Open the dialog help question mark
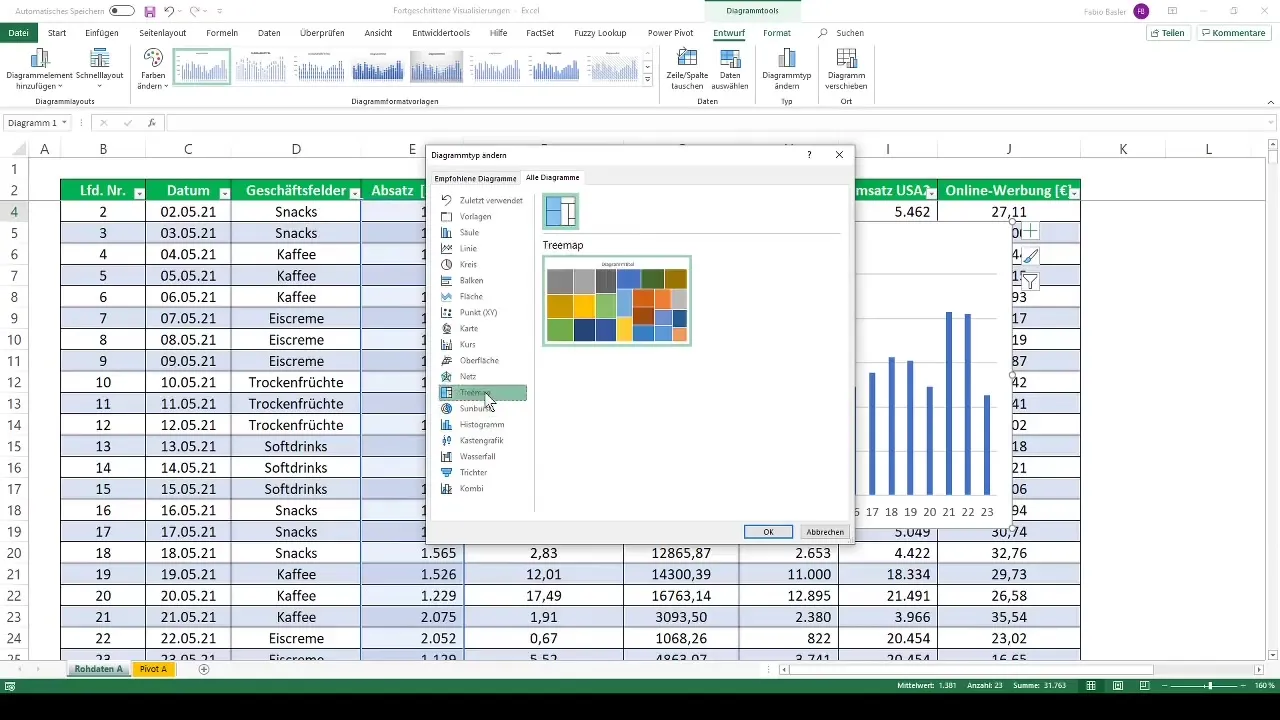This screenshot has width=1280, height=720. coord(809,155)
